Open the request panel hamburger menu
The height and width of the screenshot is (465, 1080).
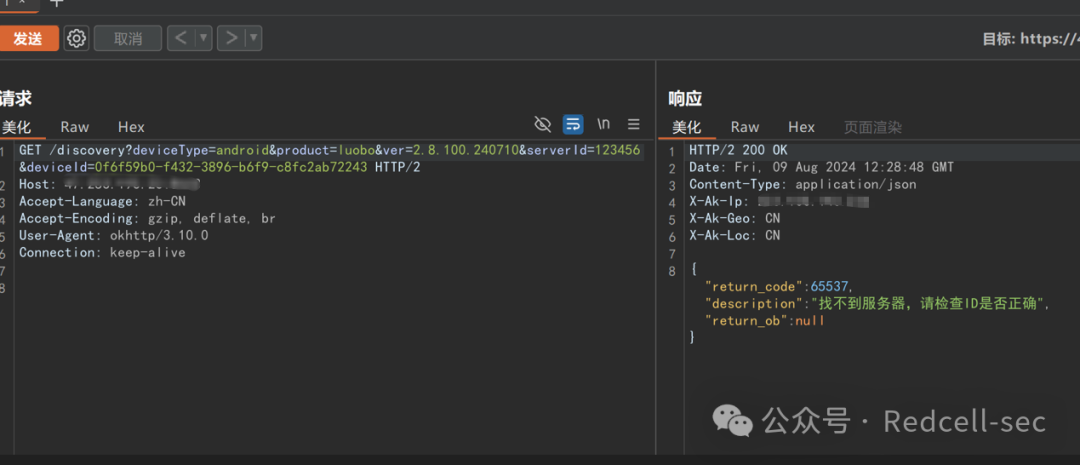(633, 124)
